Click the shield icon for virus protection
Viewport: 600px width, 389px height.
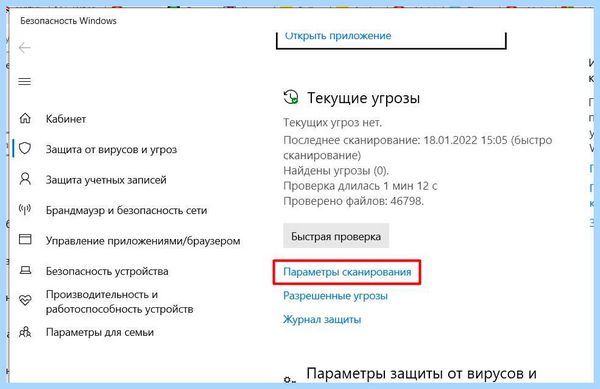(25, 148)
